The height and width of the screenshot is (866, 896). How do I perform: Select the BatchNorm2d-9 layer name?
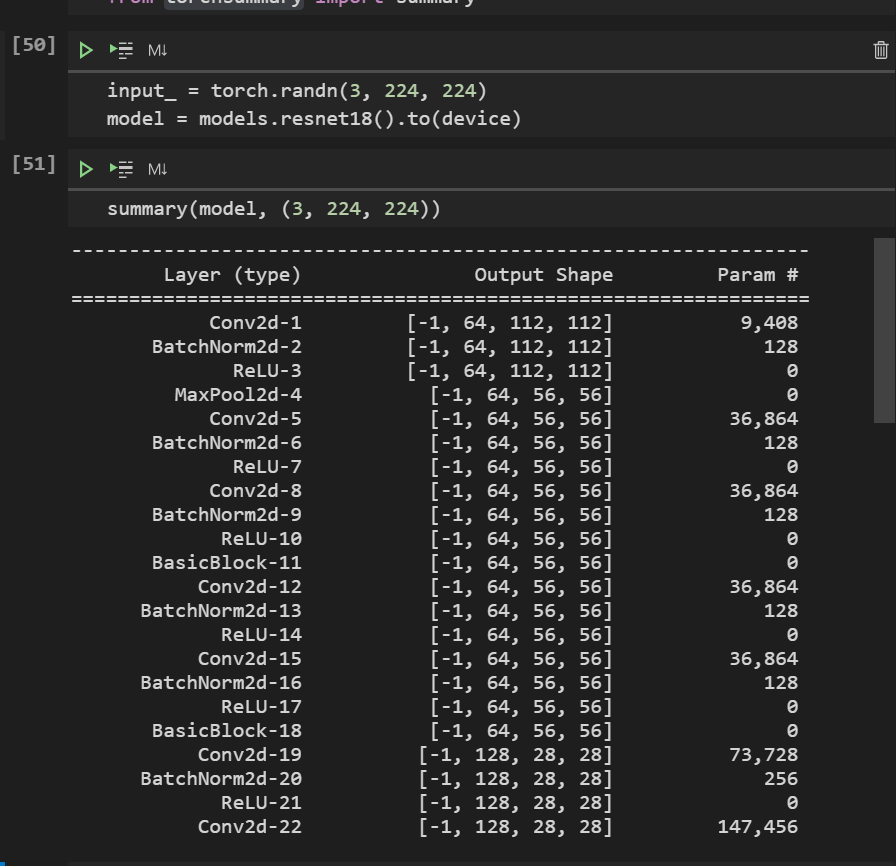226,515
